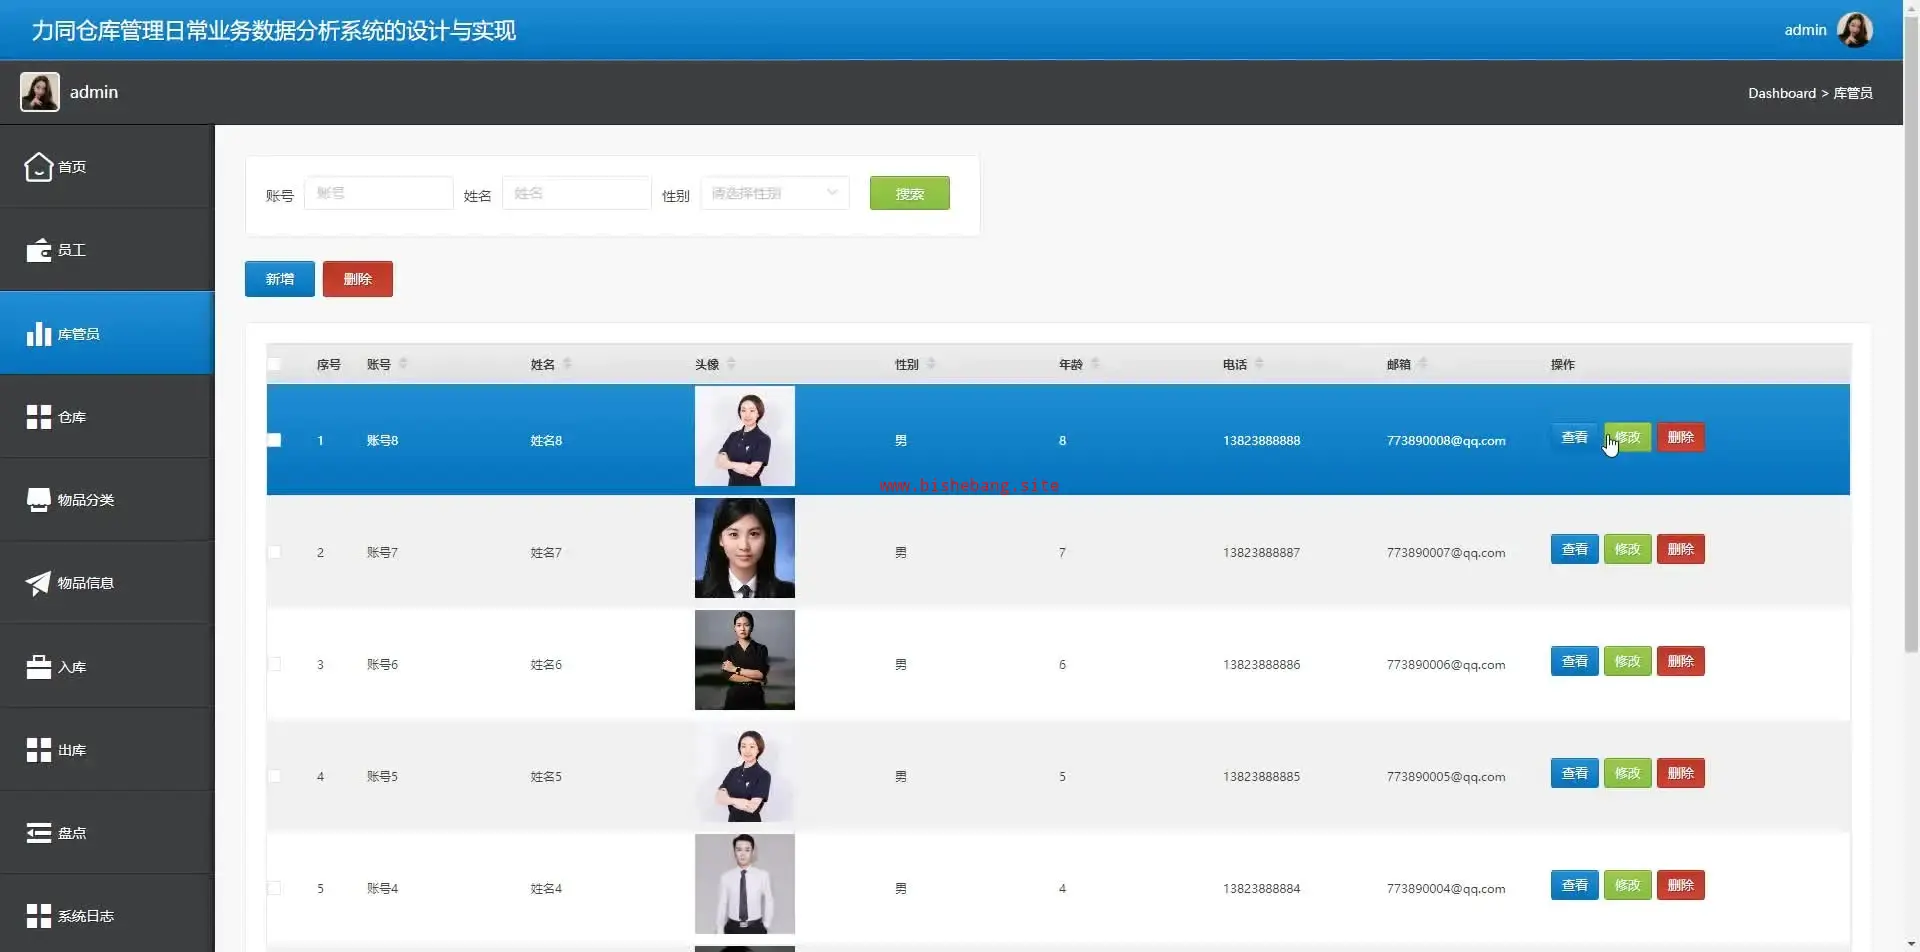Click 修改 for the 账号7 row
The image size is (1920, 952).
1628,549
